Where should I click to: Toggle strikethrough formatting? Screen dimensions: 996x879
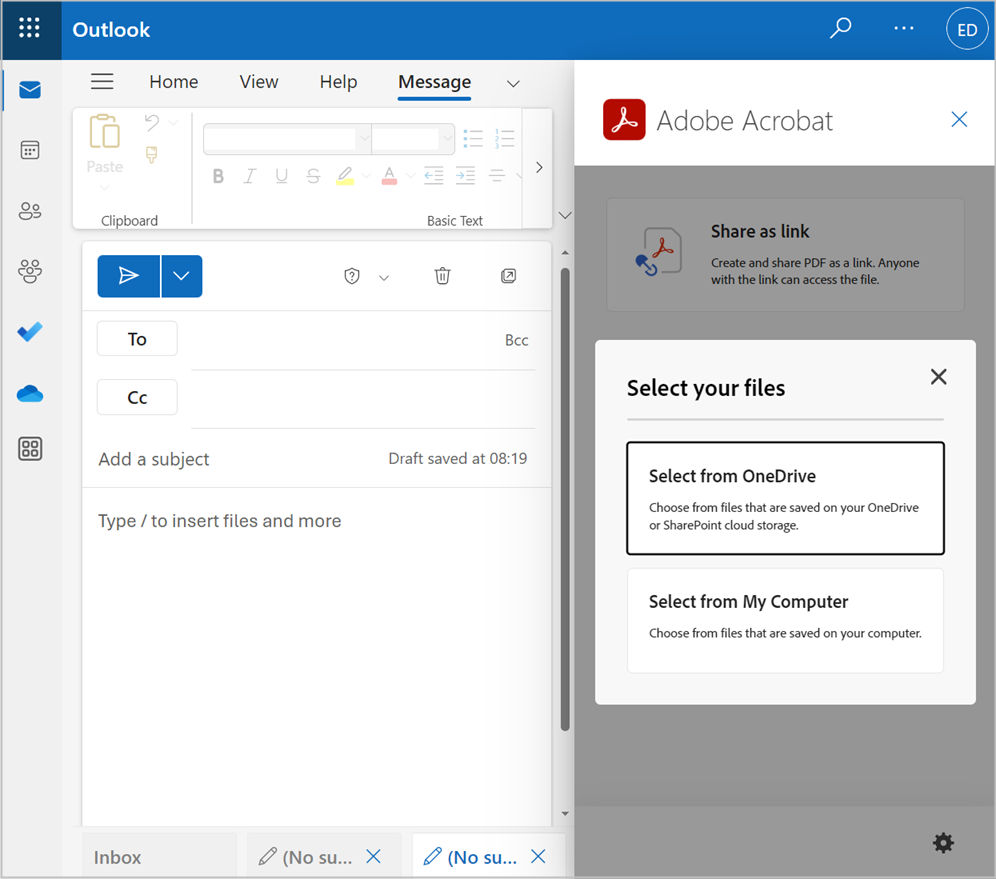point(313,176)
